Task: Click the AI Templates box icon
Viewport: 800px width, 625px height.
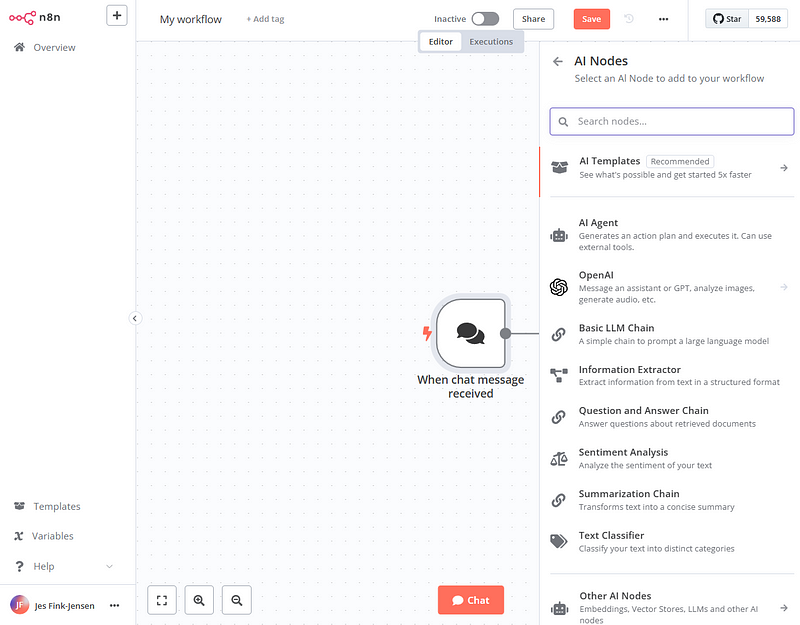Action: (x=559, y=167)
